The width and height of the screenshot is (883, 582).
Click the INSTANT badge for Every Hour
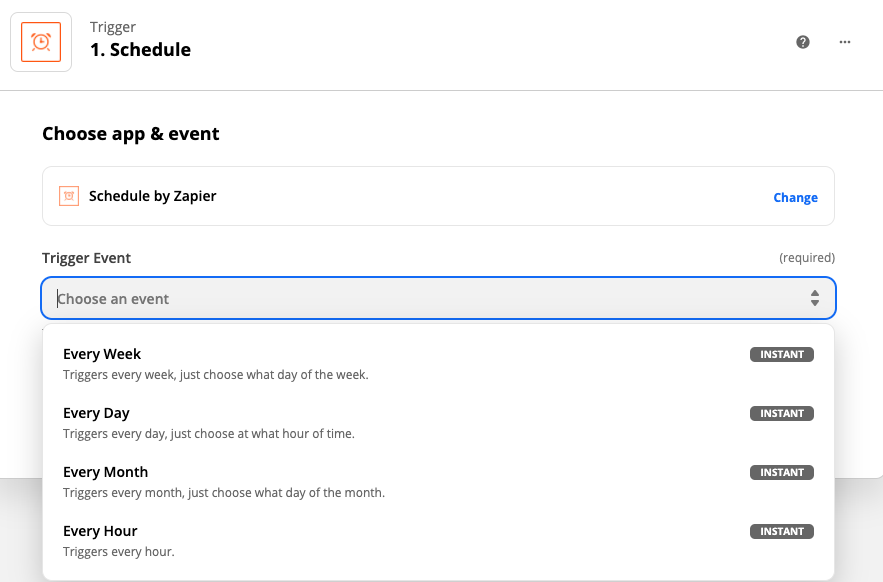pyautogui.click(x=782, y=531)
